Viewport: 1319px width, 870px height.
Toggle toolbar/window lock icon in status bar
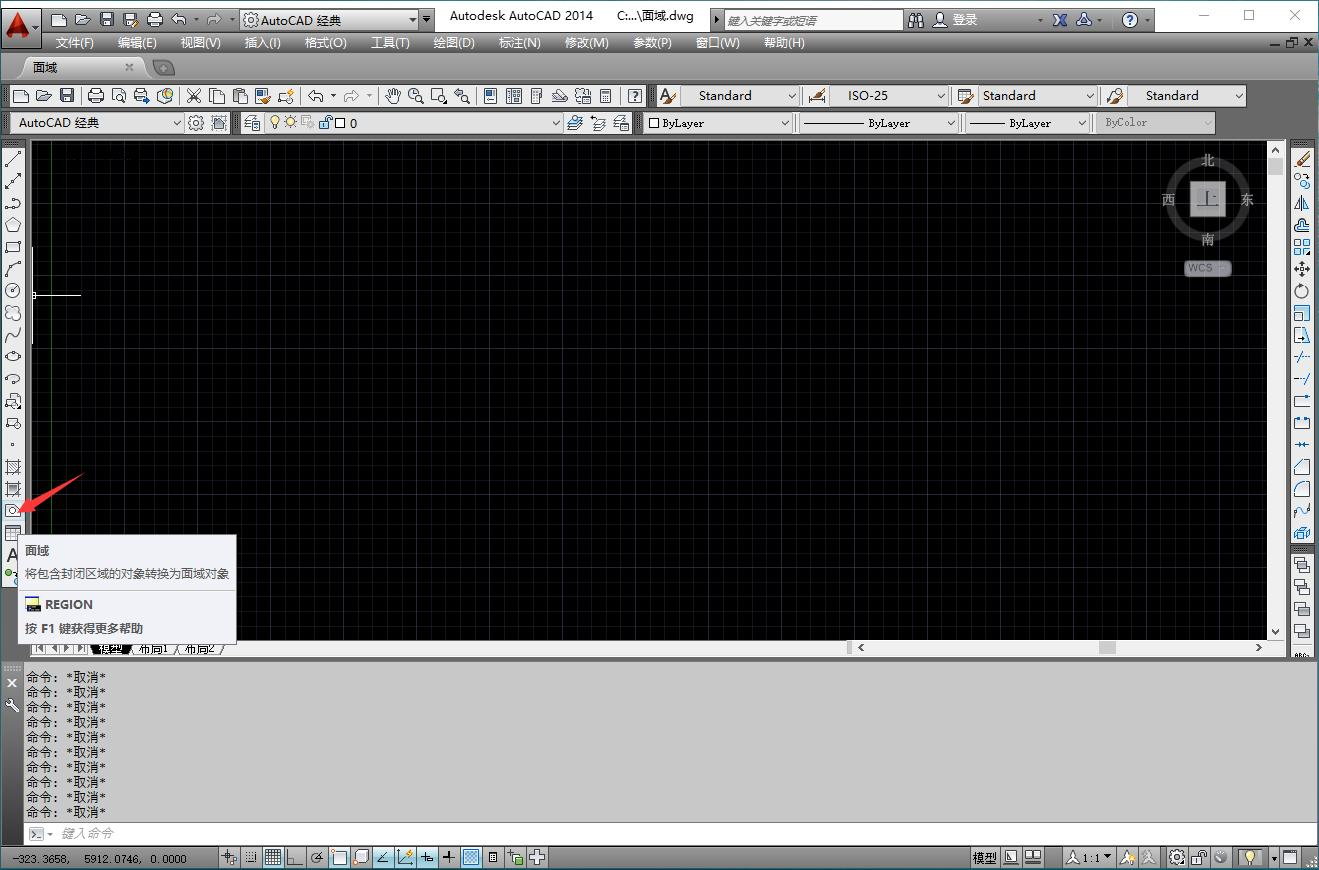coord(1199,857)
